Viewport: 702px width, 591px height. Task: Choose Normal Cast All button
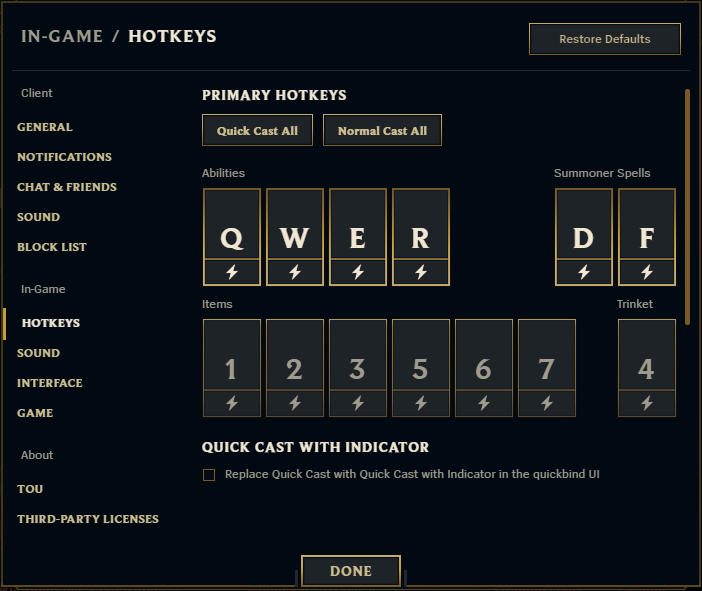coord(382,131)
